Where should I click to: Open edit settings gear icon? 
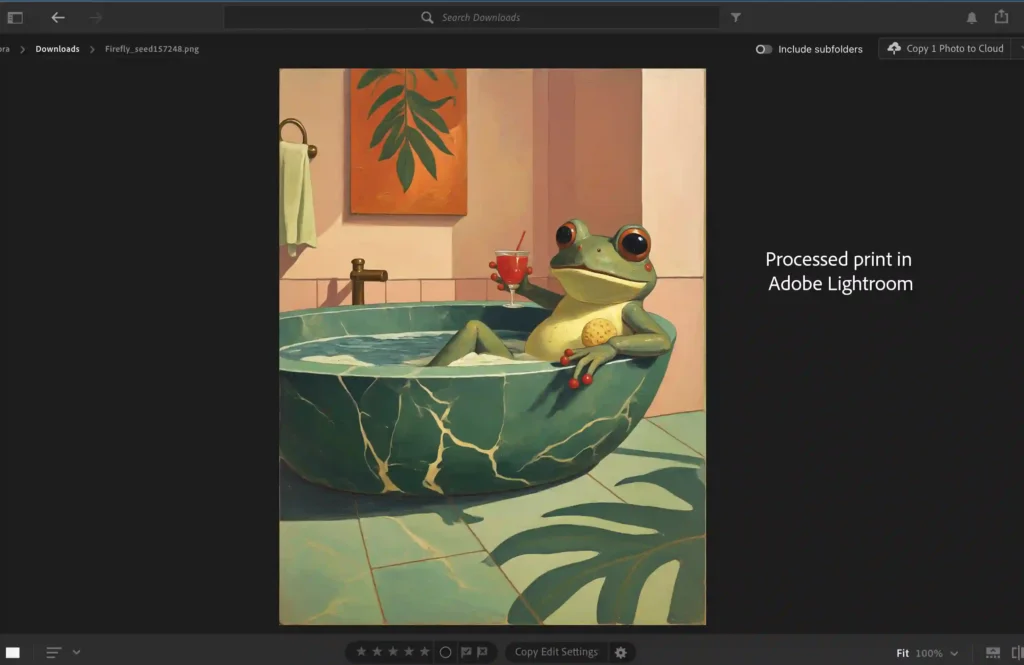pos(620,652)
